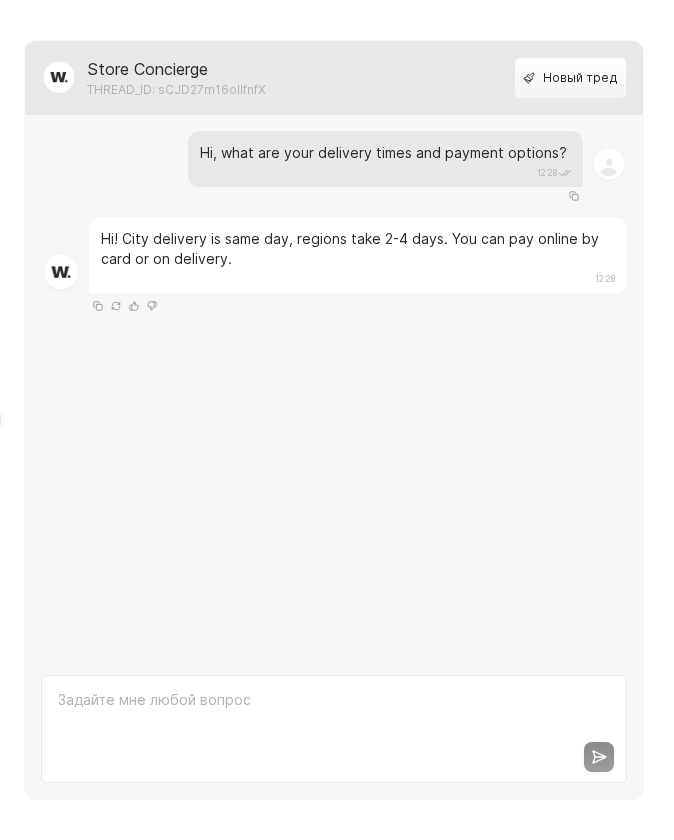Click the double checkmark read receipt
This screenshot has width=674, height=840.
click(564, 172)
